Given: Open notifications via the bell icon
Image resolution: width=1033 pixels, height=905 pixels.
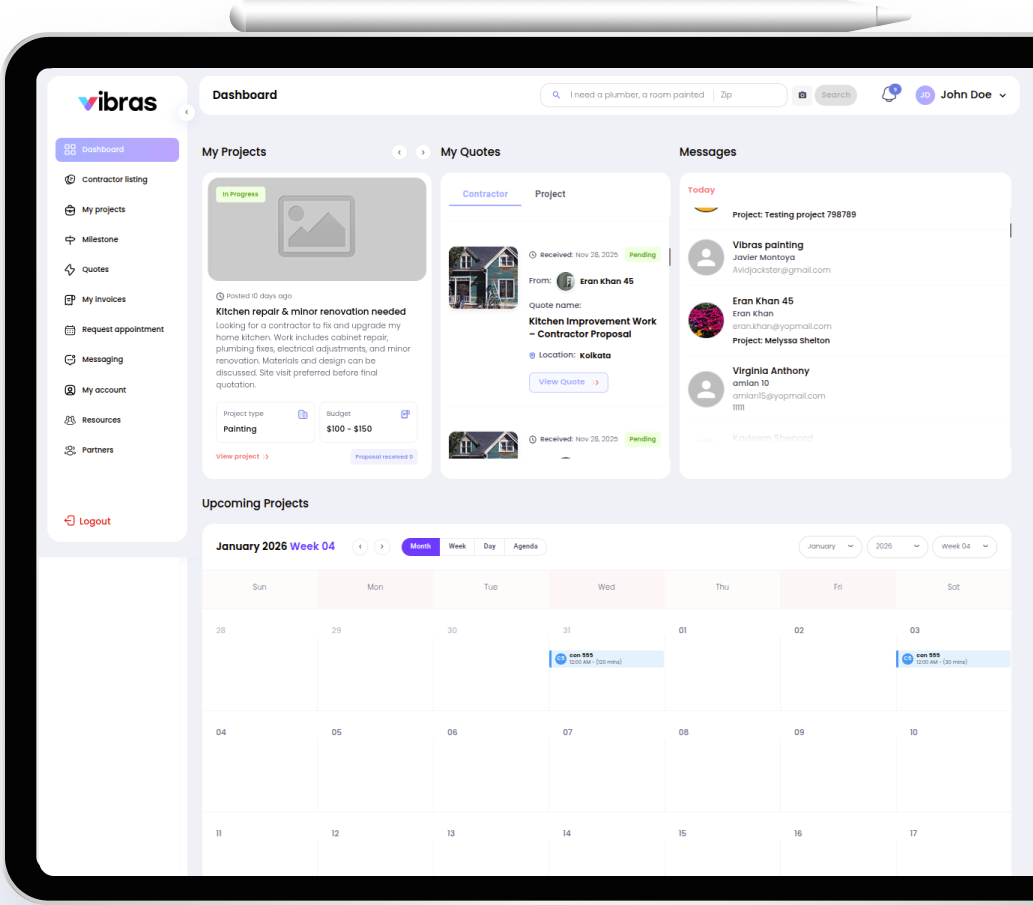Looking at the screenshot, I should pos(888,93).
